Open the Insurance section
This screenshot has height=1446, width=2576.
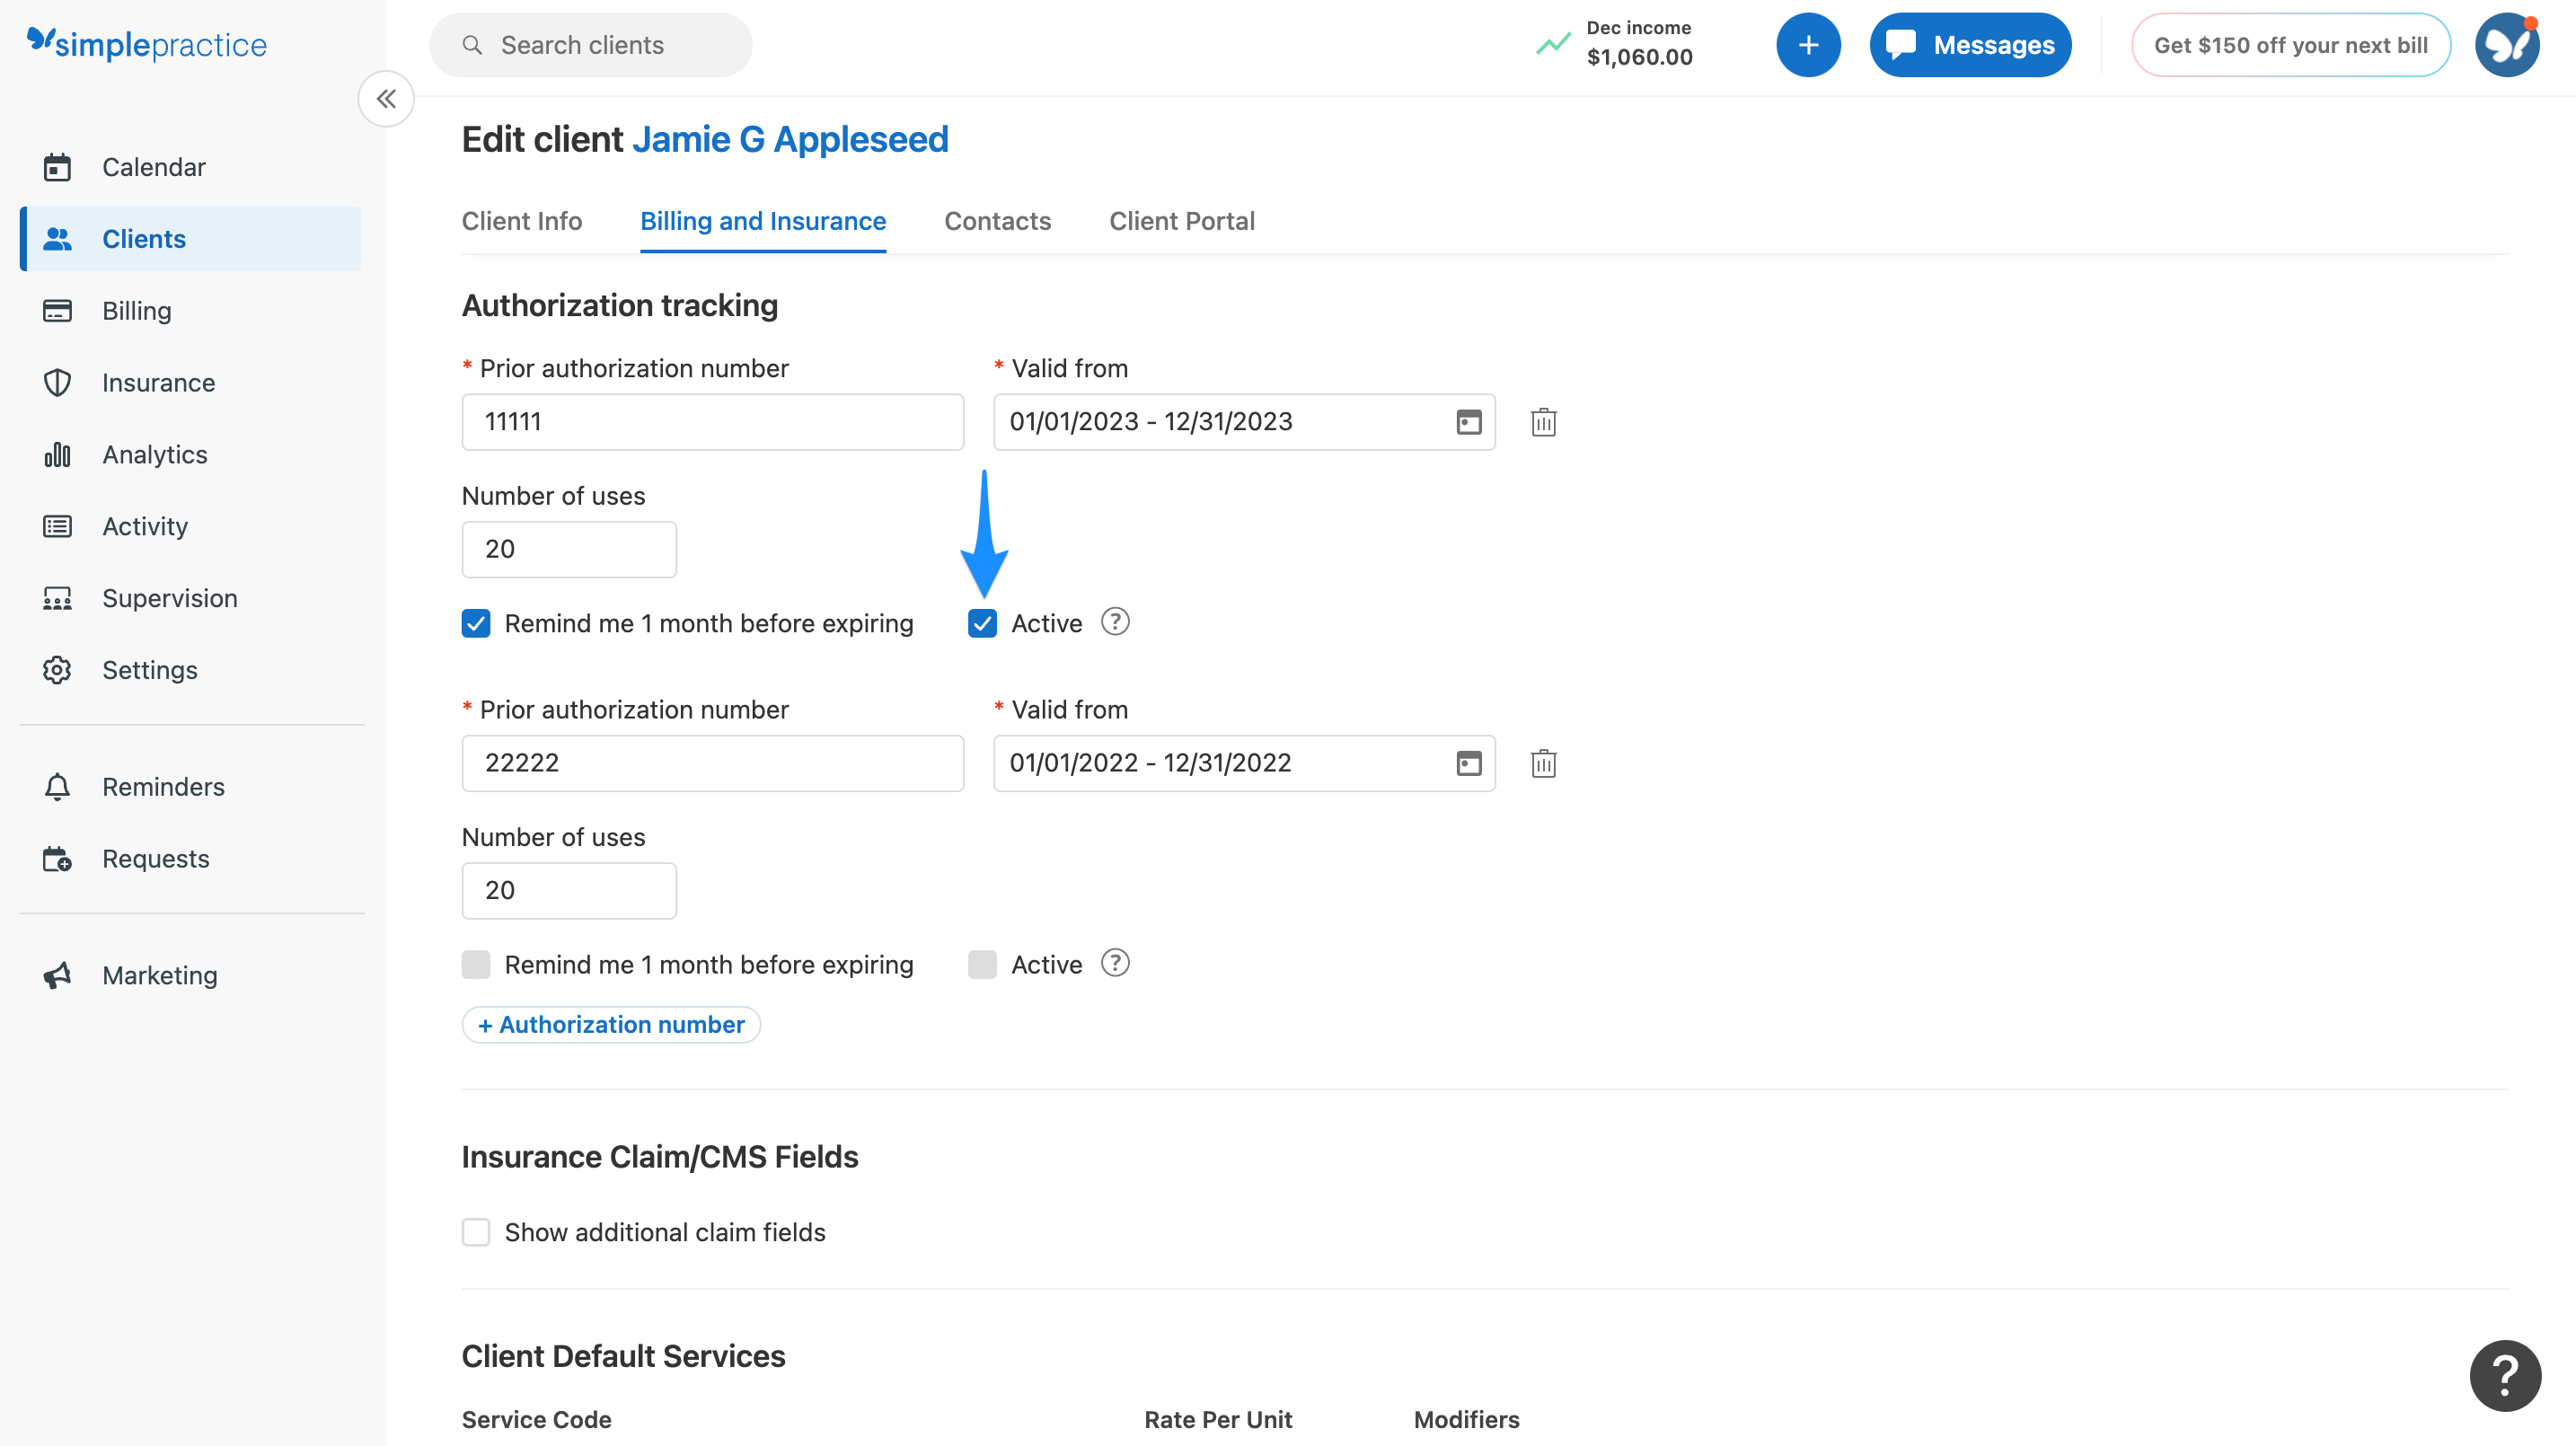pos(158,382)
